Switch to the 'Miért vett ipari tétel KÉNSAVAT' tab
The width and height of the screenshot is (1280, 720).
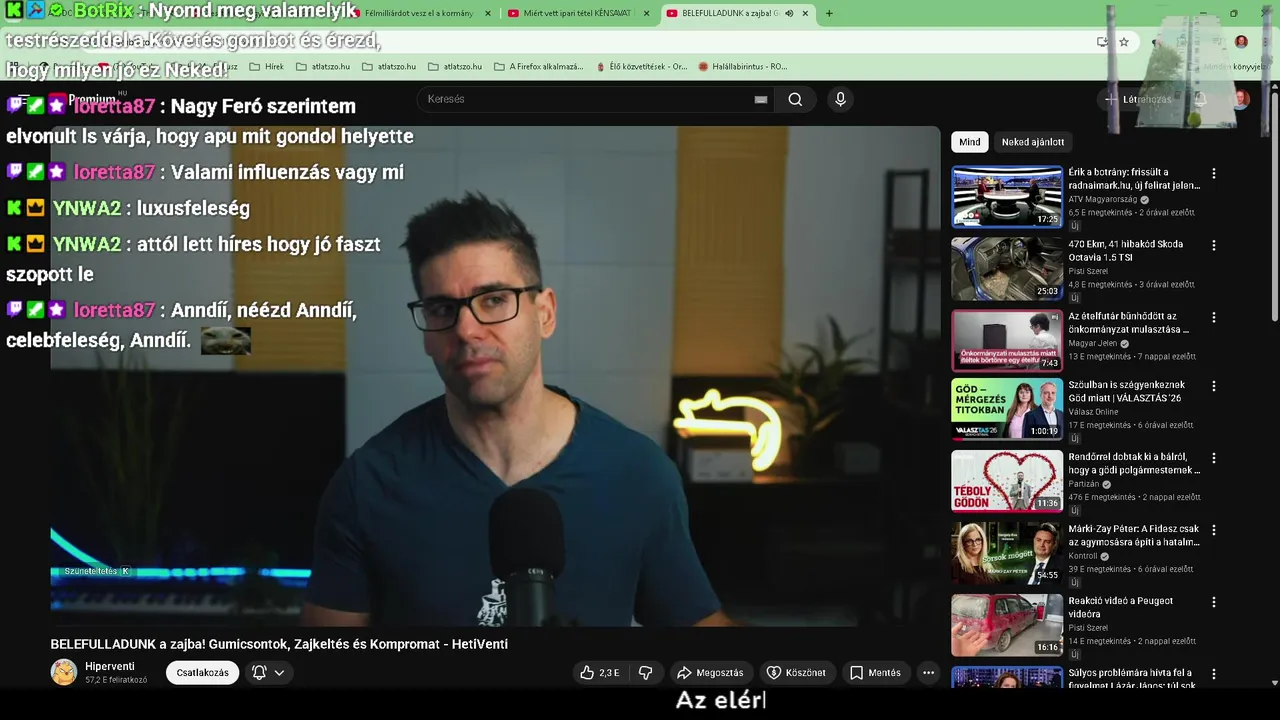(577, 13)
